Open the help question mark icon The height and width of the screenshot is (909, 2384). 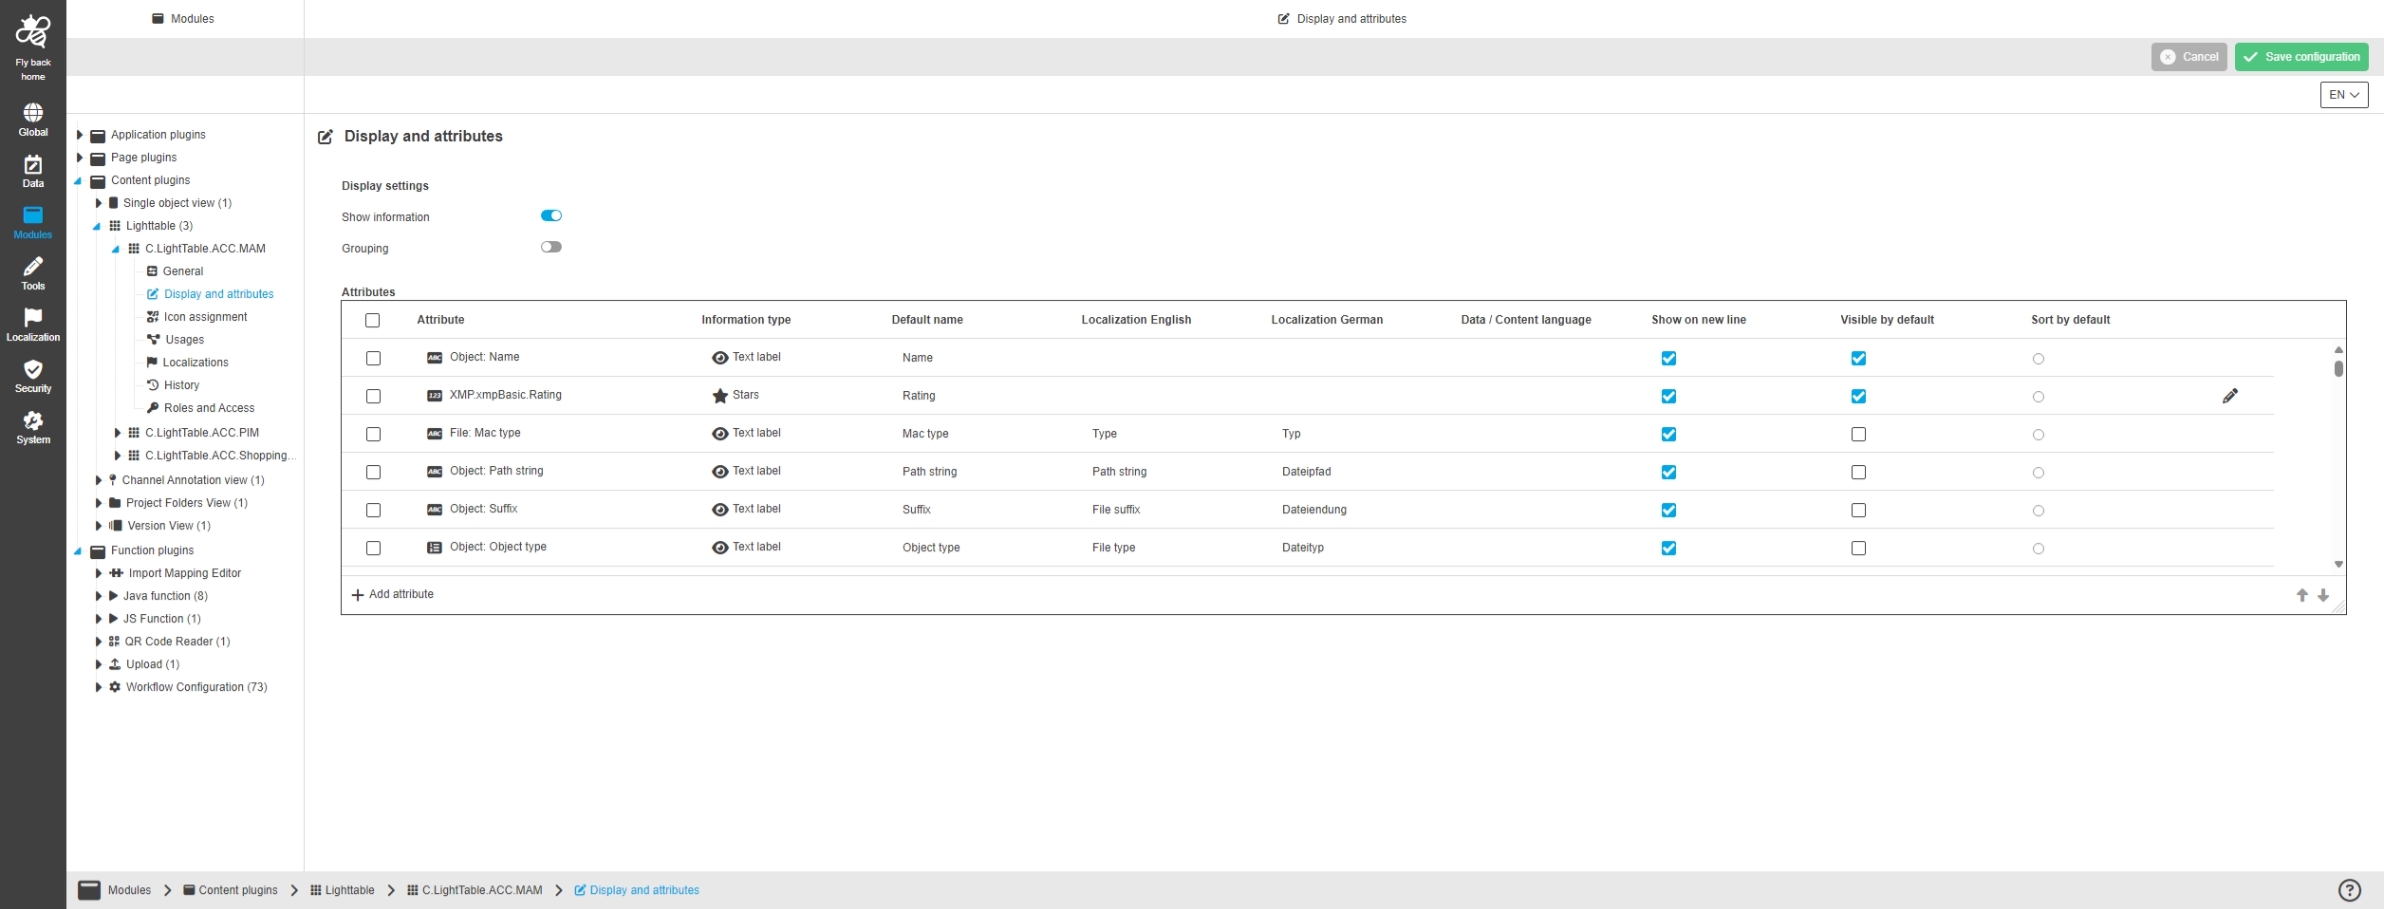click(x=2349, y=890)
